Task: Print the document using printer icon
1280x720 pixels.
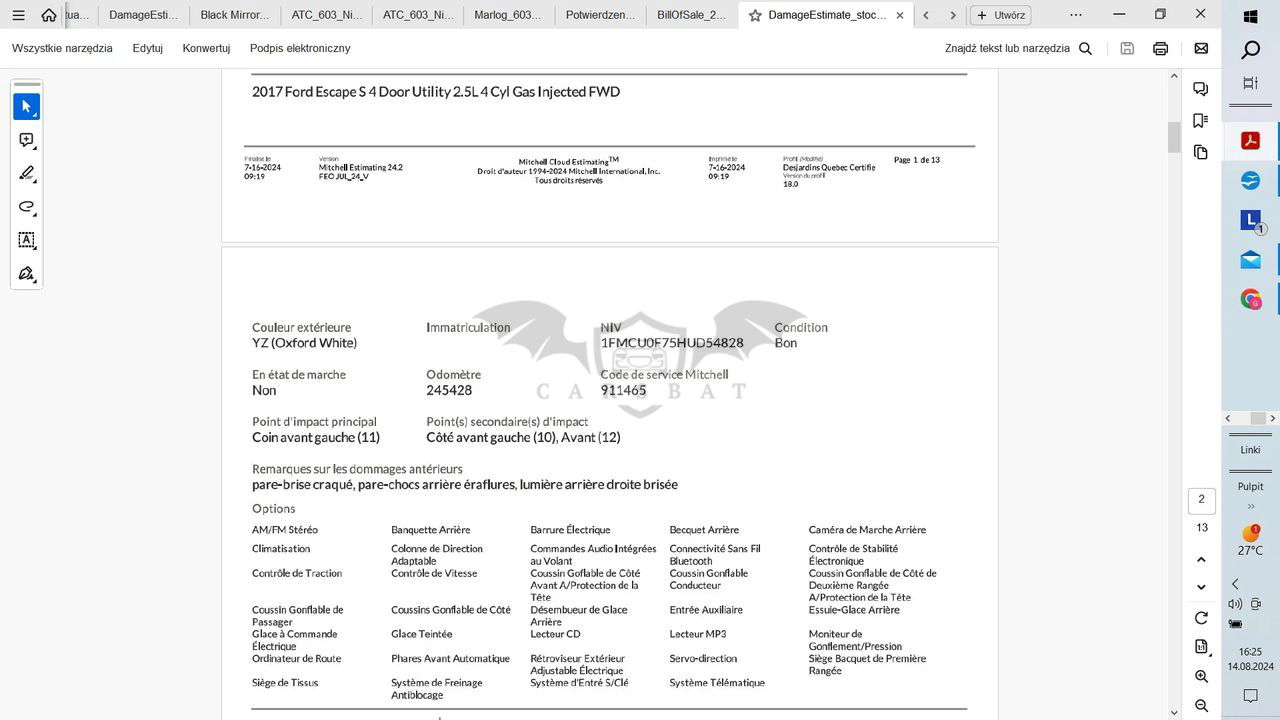Action: click(1160, 48)
